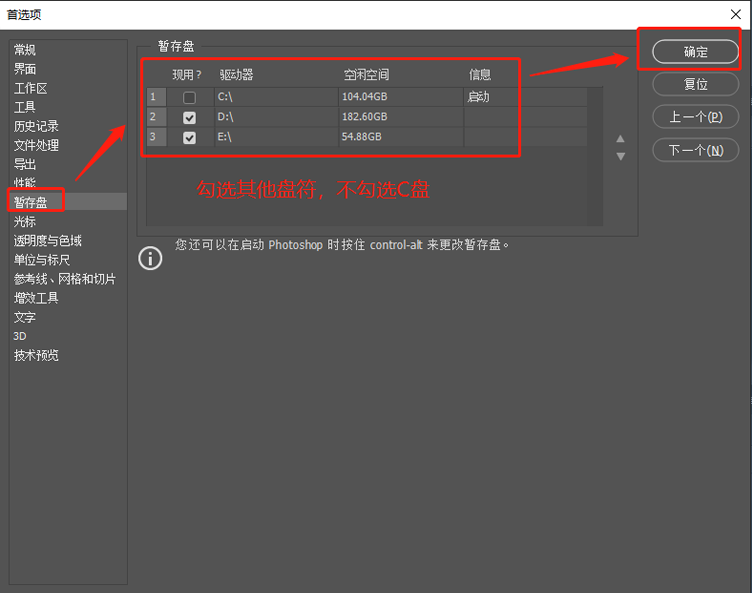Click the 信息 column header
Image resolution: width=752 pixels, height=593 pixels.
[480, 75]
